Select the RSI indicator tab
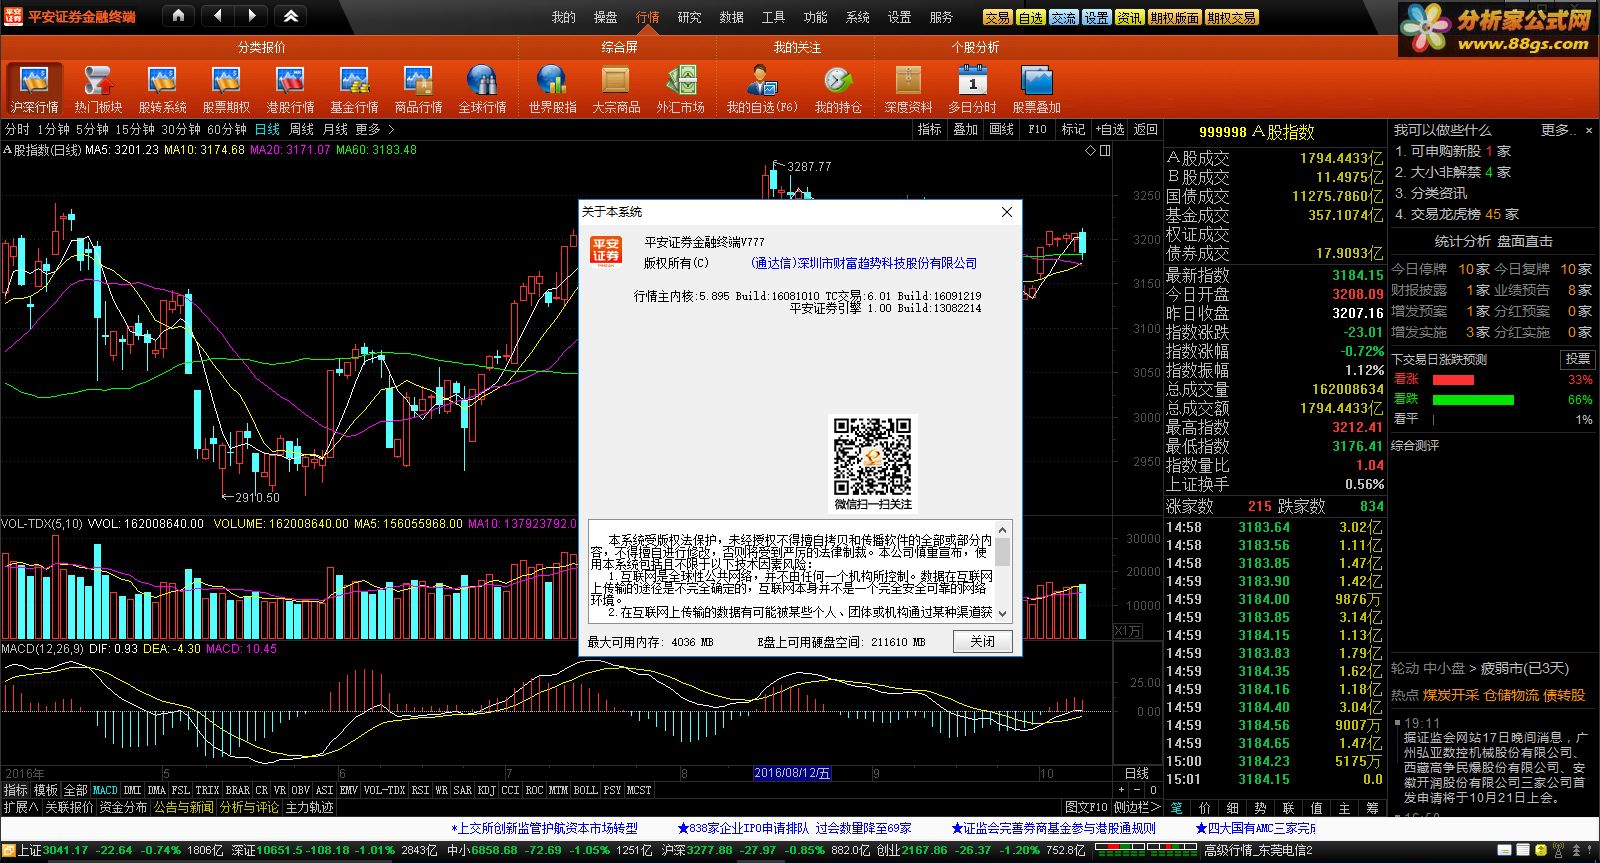1600x863 pixels. coord(420,790)
